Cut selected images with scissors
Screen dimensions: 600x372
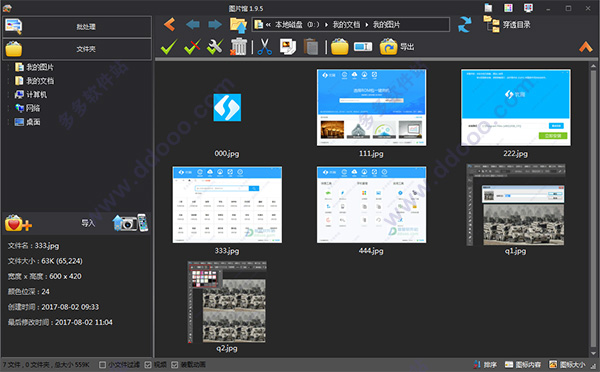click(264, 47)
